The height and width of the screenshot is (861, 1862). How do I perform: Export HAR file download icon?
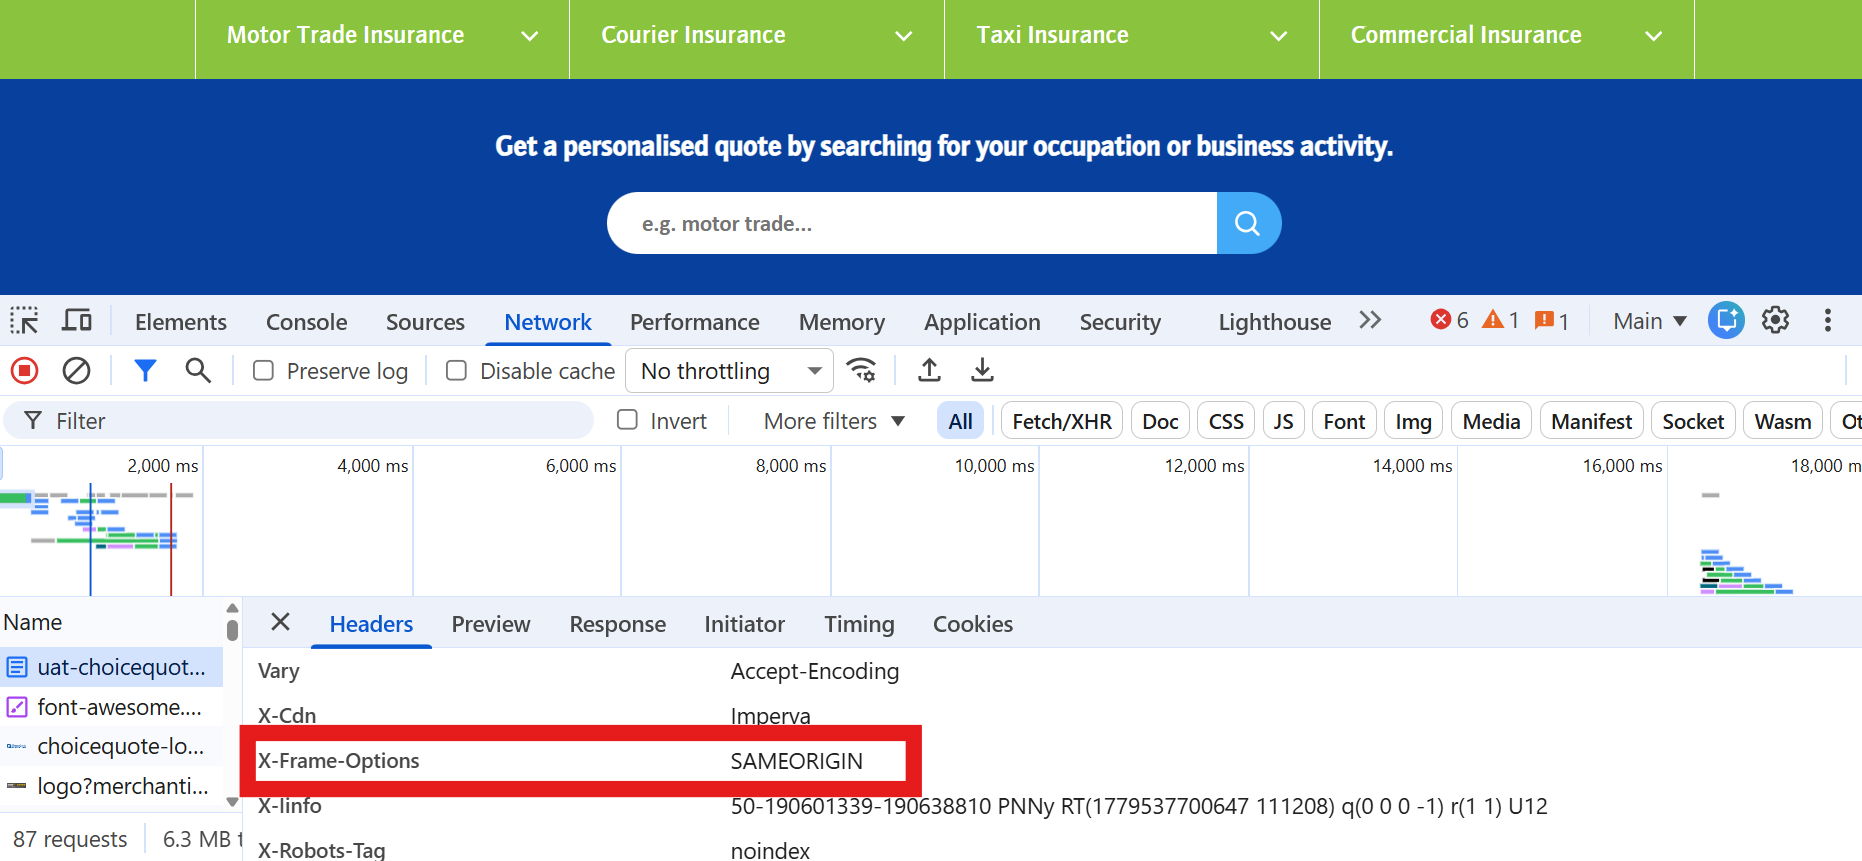(982, 371)
